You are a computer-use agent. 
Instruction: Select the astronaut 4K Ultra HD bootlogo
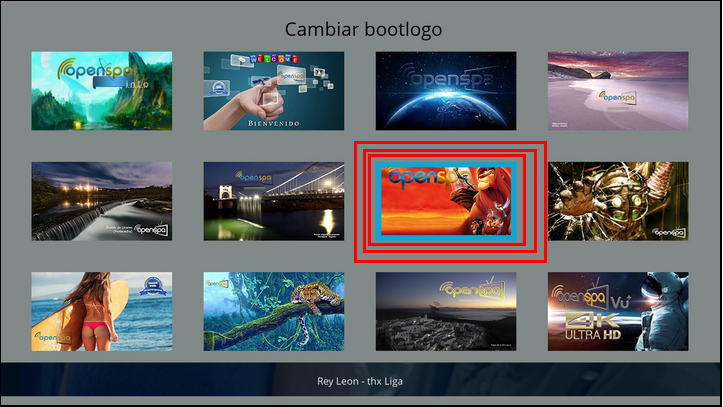(x=618, y=311)
